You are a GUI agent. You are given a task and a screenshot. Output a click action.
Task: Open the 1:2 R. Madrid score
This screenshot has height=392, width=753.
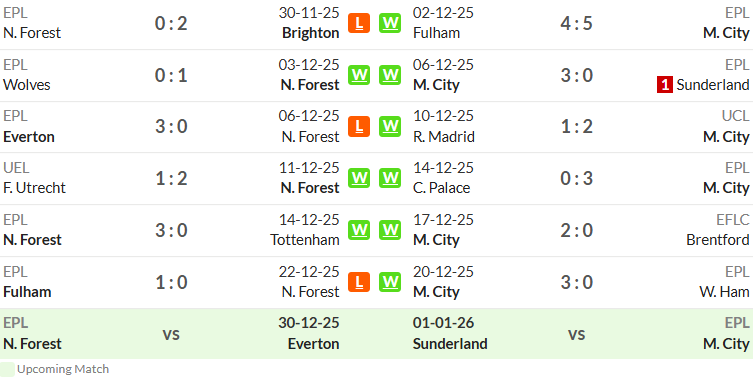click(x=576, y=127)
